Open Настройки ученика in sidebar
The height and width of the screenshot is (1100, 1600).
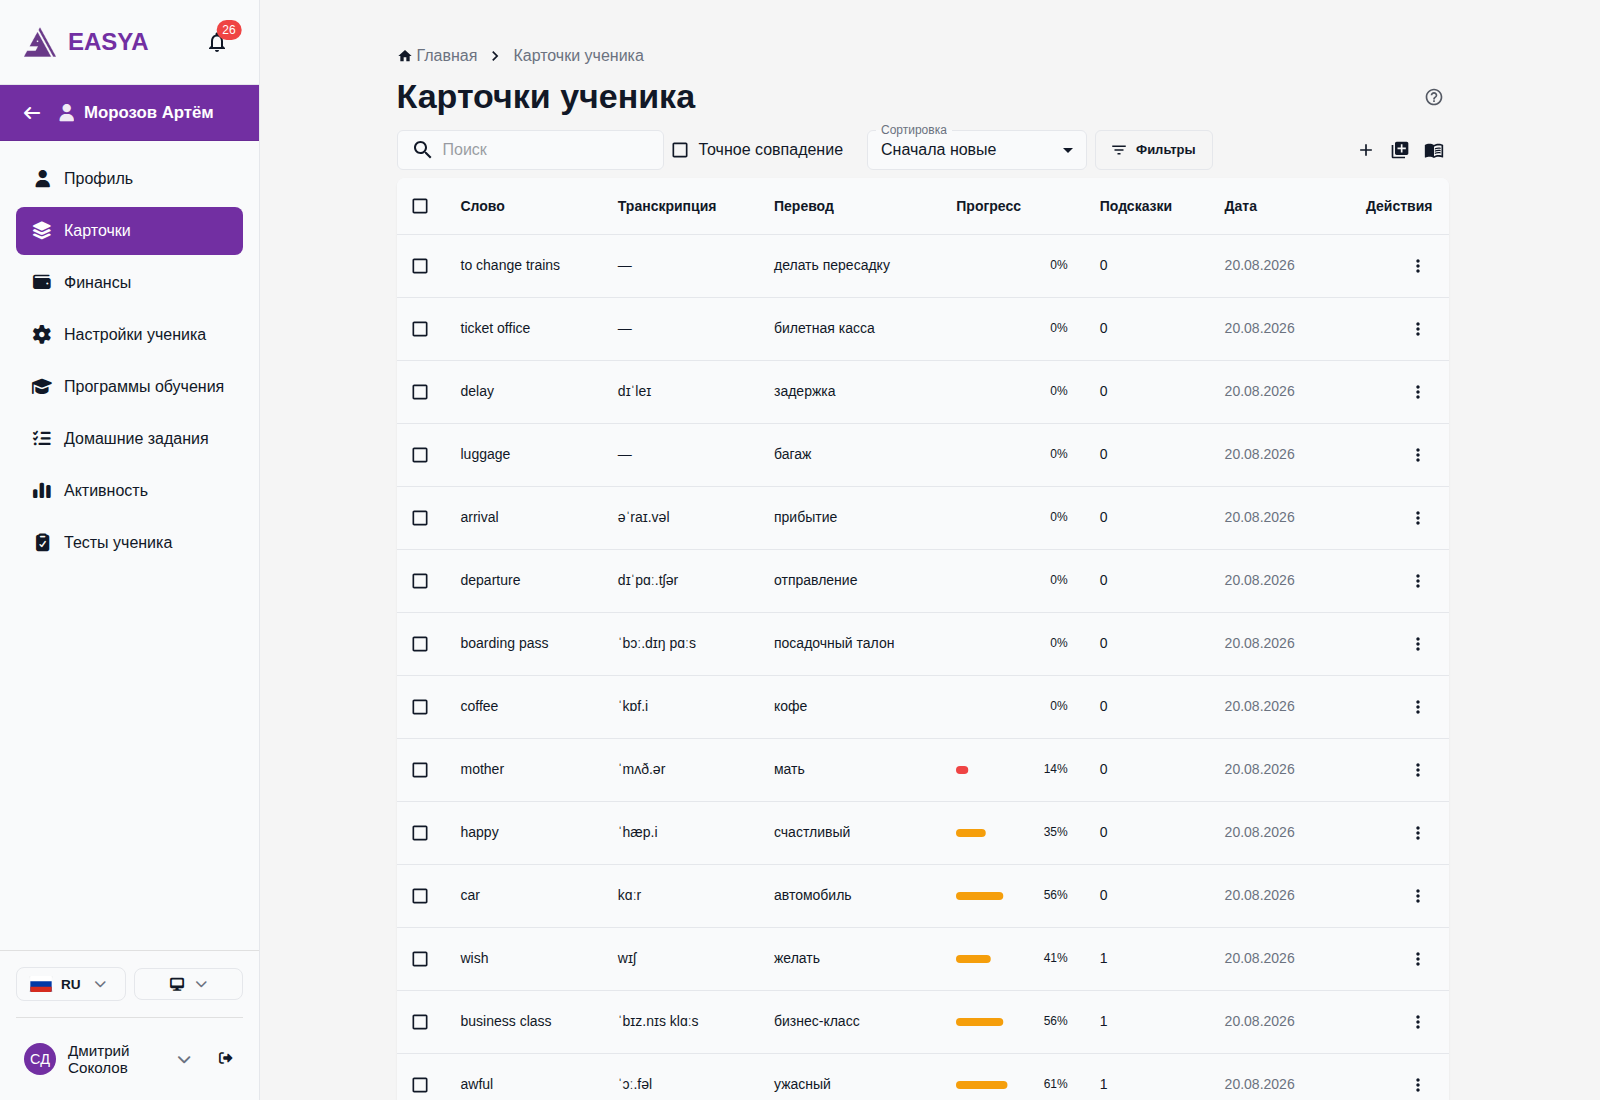(129, 335)
